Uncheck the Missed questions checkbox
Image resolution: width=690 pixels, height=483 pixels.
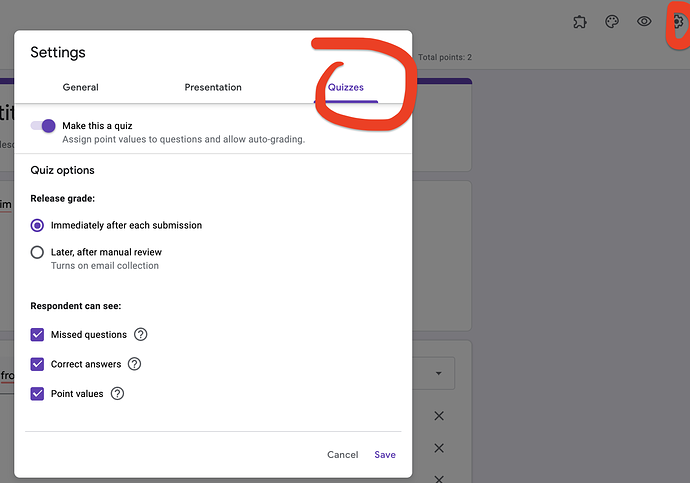[x=38, y=335]
